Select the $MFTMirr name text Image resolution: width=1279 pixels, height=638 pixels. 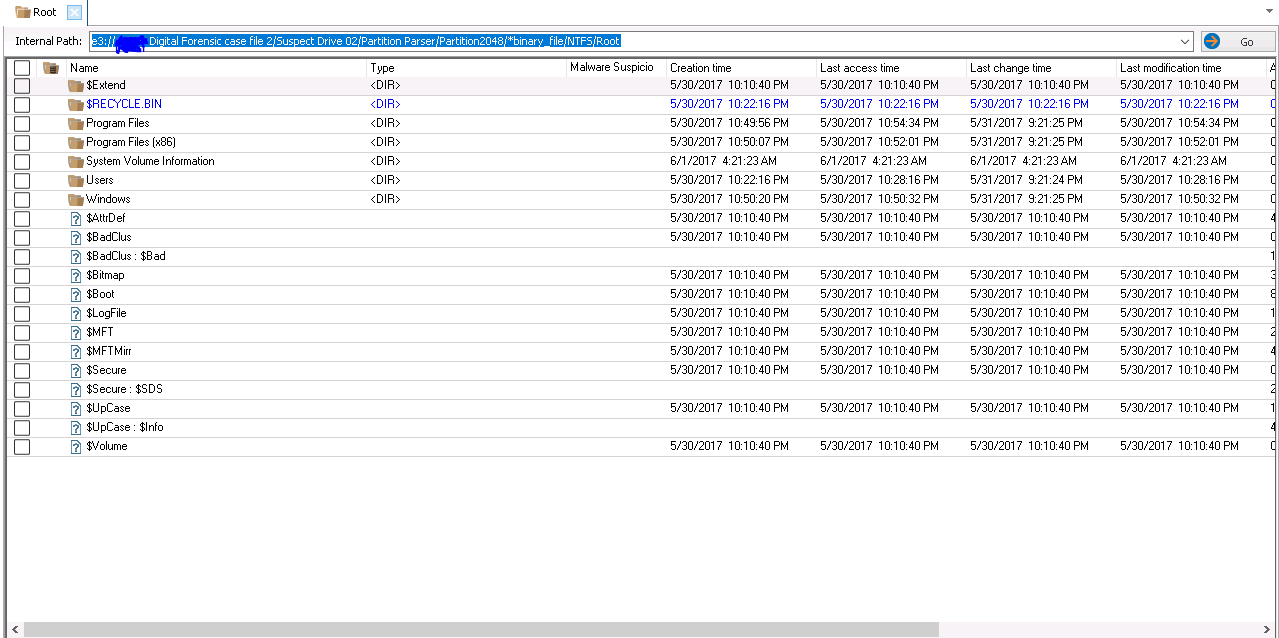coord(109,351)
